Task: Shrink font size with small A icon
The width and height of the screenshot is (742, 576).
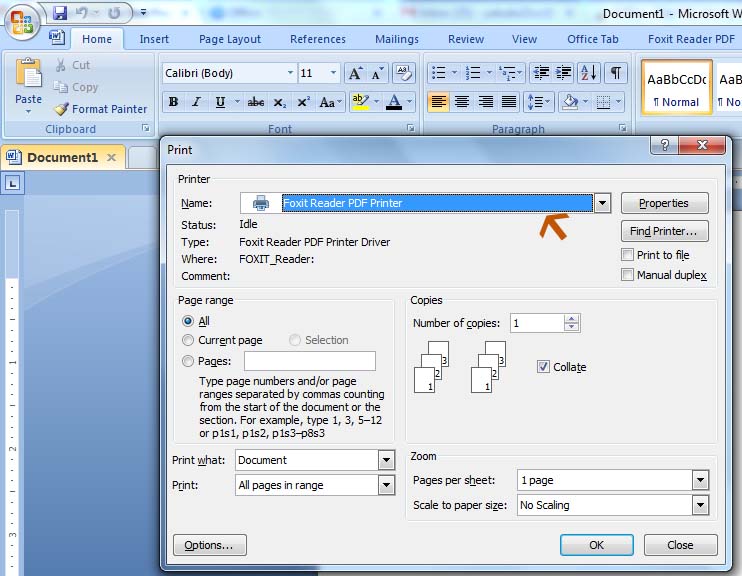Action: click(x=377, y=73)
